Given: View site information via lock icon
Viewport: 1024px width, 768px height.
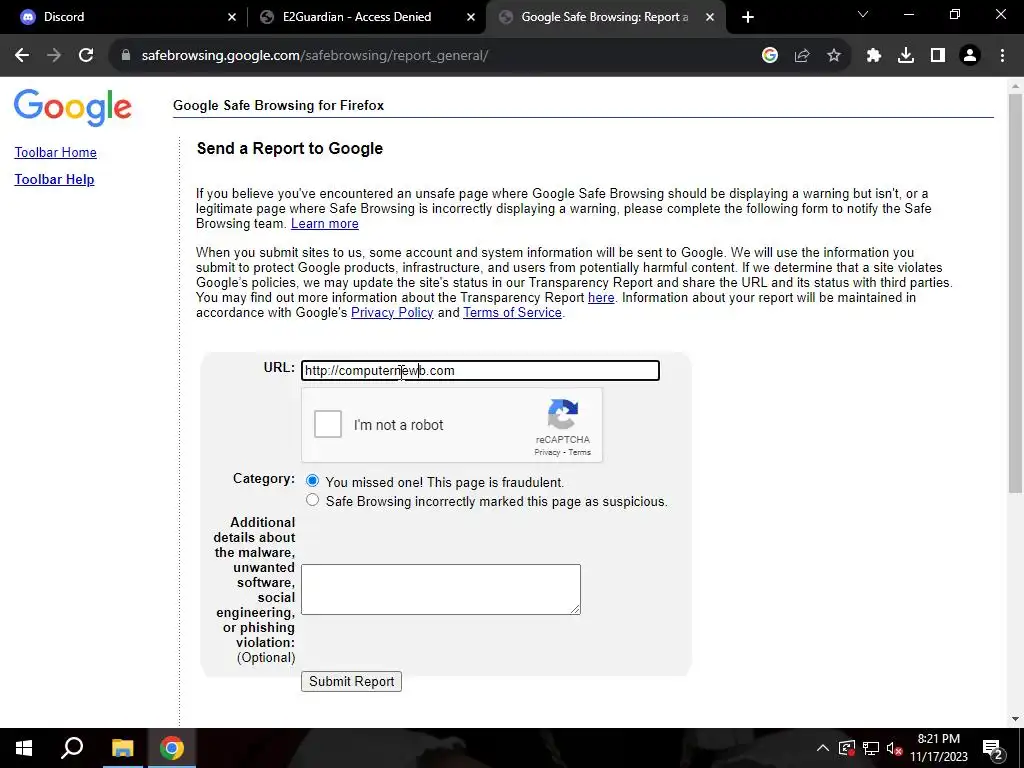Looking at the screenshot, I should click(x=126, y=56).
